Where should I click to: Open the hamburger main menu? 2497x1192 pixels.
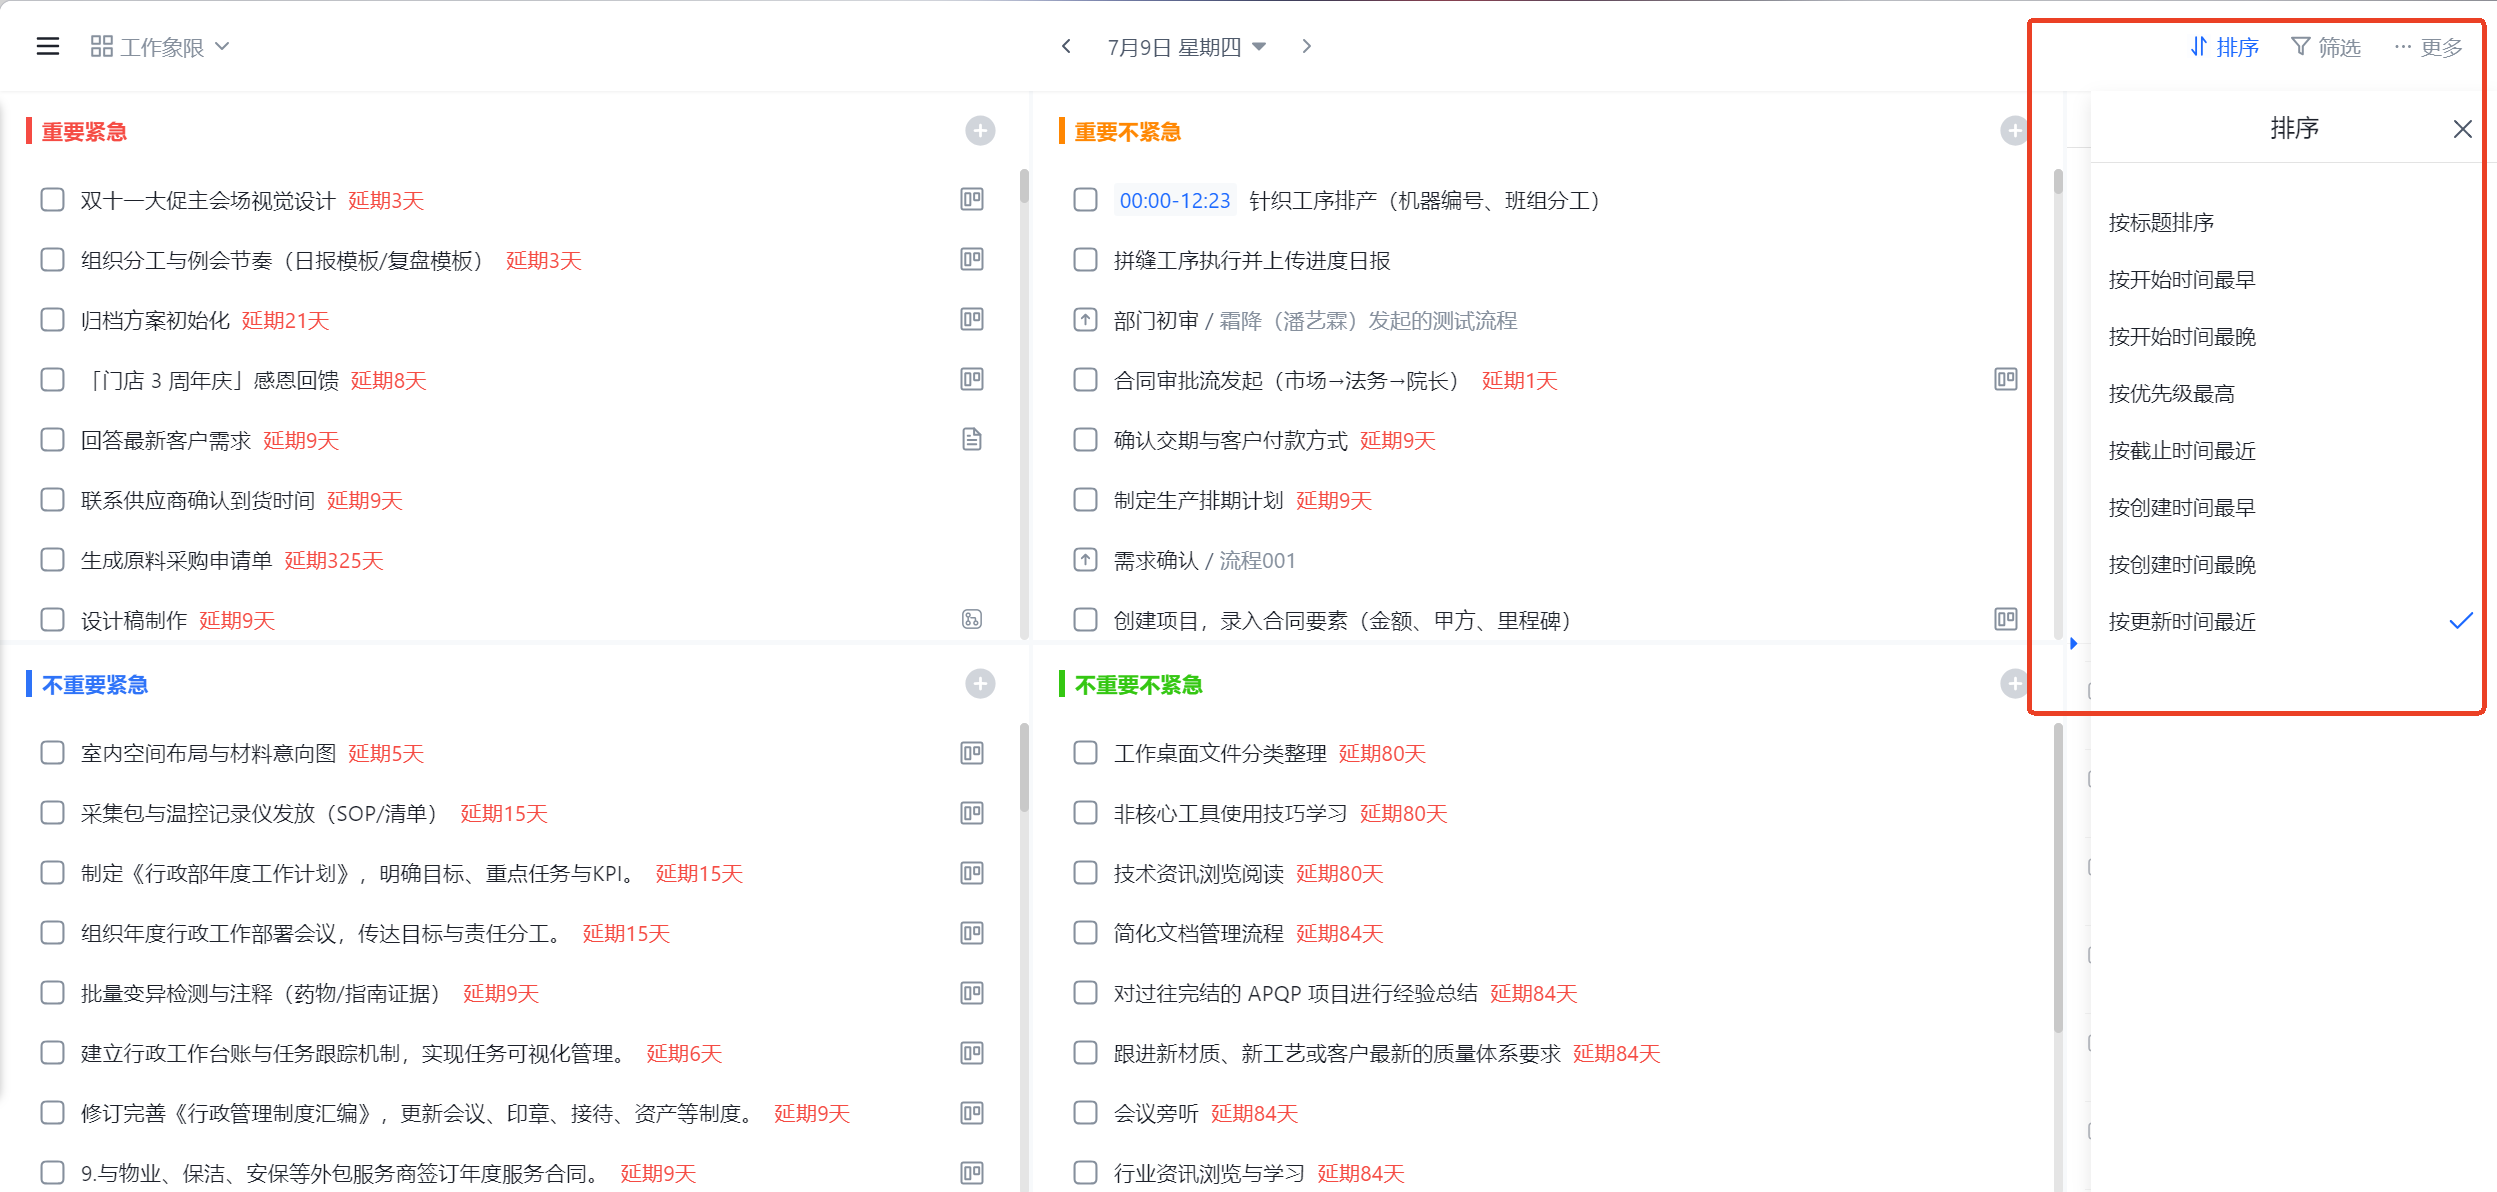[x=48, y=47]
